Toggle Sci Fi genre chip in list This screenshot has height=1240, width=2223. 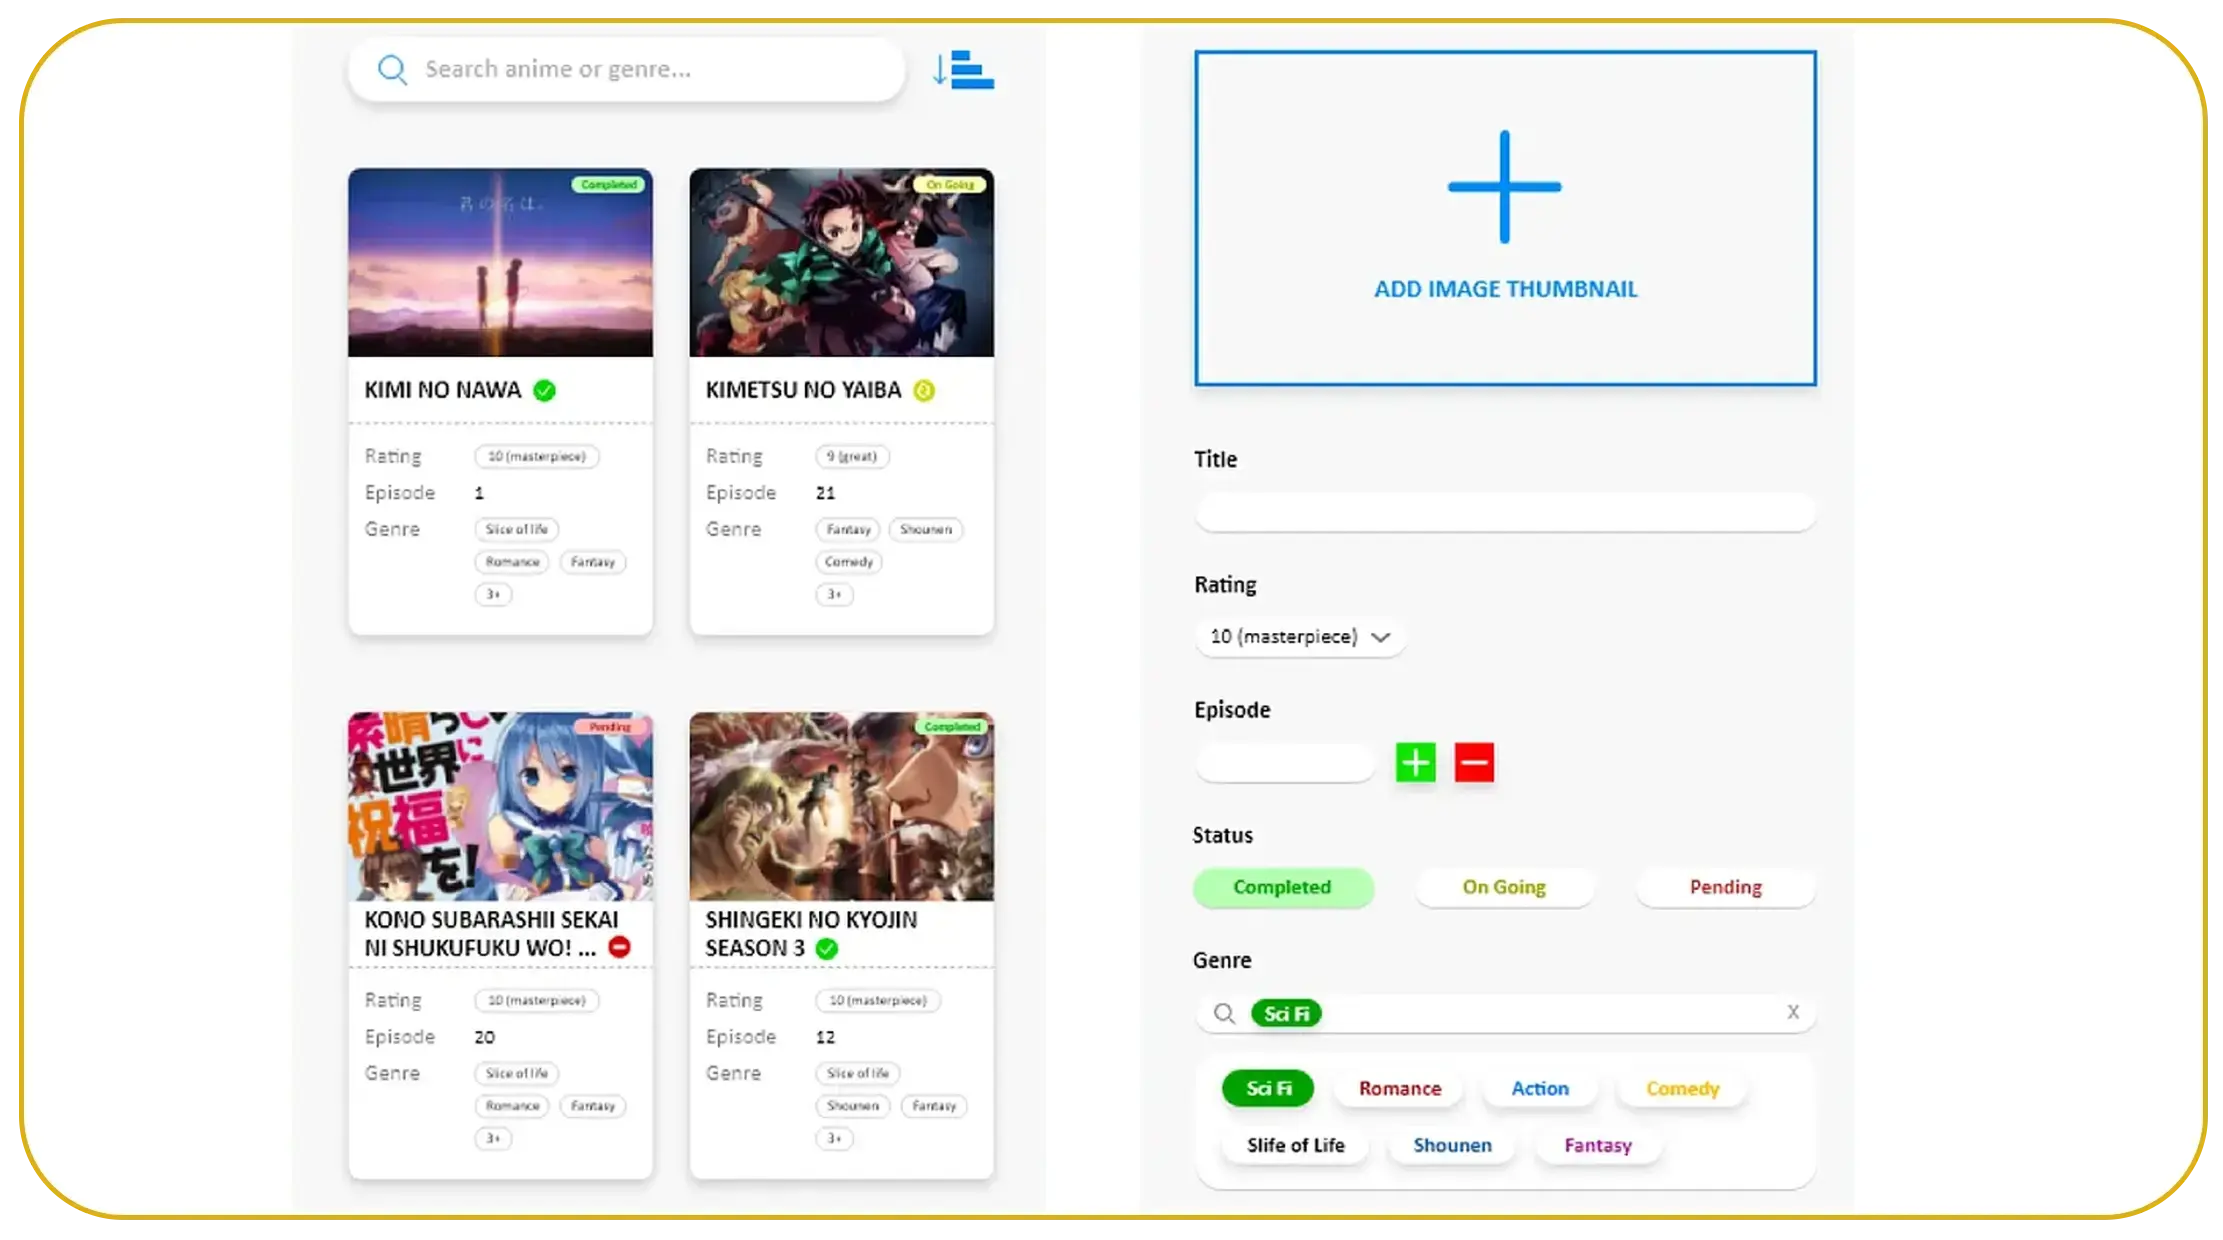pos(1268,1089)
